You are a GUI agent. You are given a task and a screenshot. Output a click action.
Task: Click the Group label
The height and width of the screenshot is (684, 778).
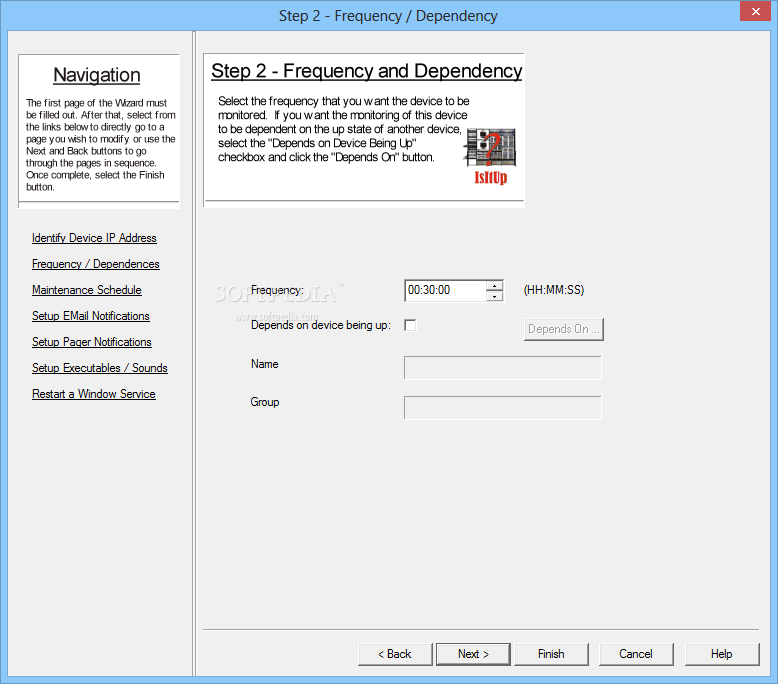click(x=264, y=402)
